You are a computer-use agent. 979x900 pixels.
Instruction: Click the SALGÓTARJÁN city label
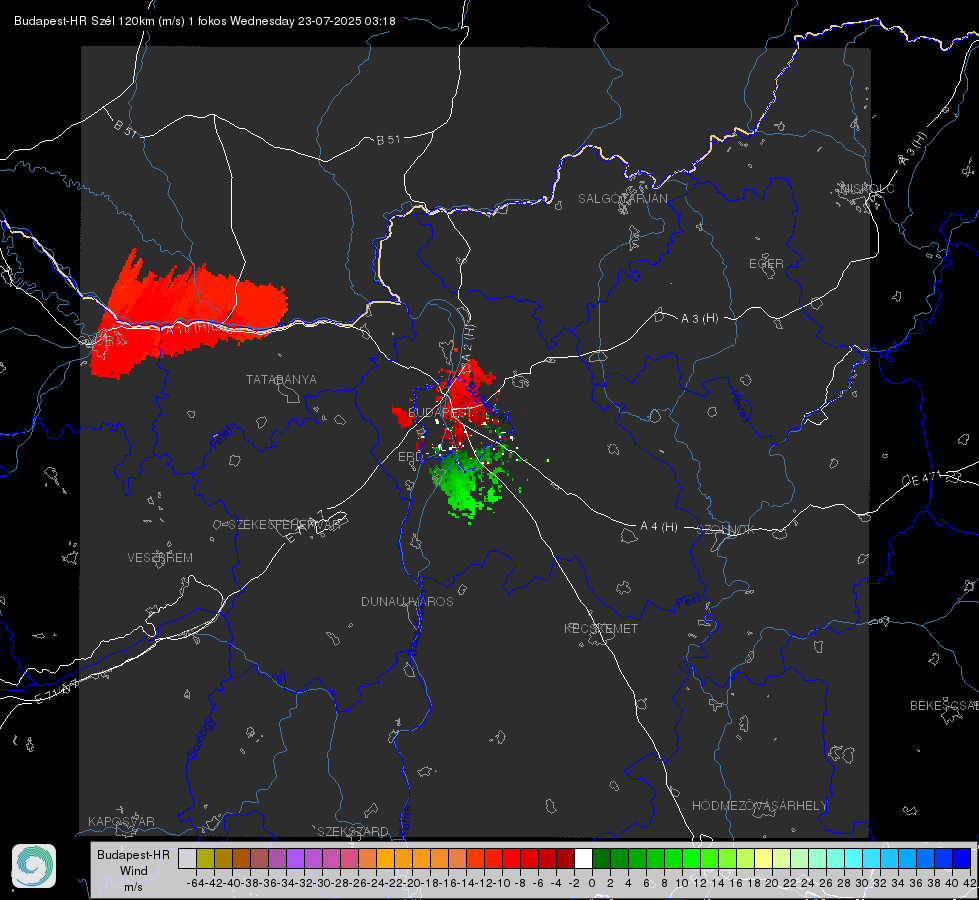click(622, 199)
